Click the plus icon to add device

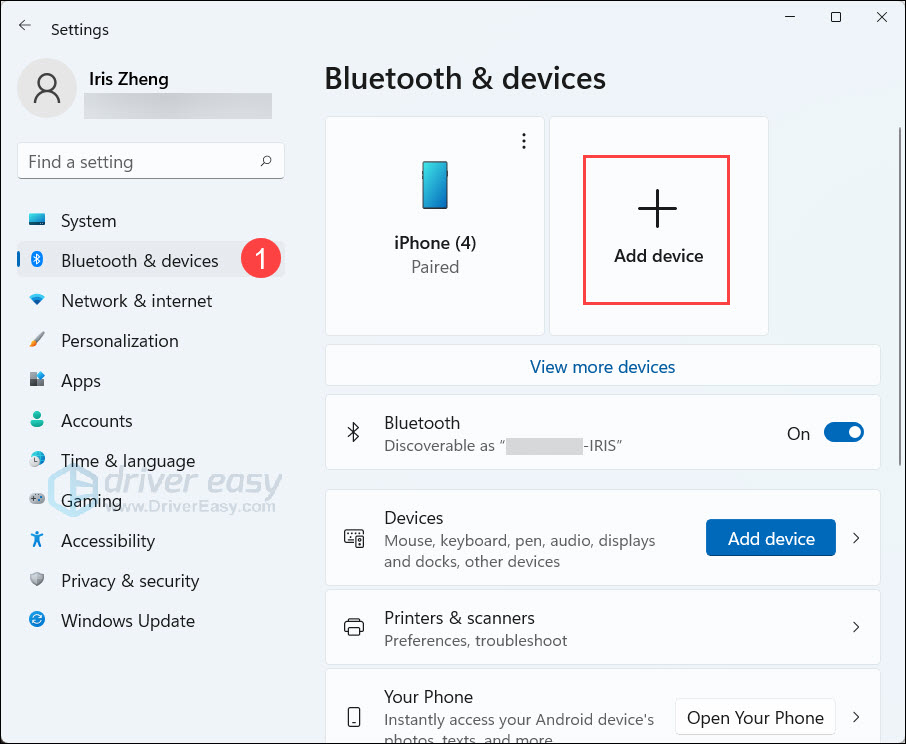point(657,209)
